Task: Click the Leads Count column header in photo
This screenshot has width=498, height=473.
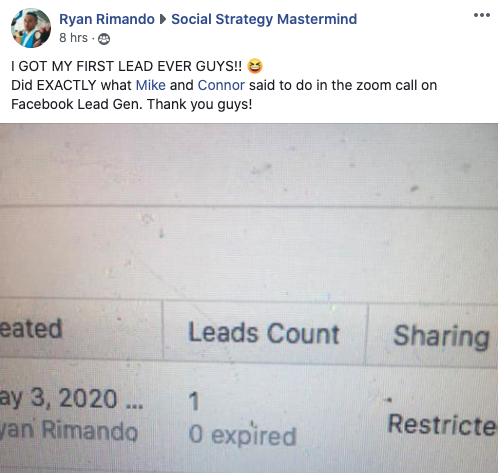Action: click(x=264, y=333)
